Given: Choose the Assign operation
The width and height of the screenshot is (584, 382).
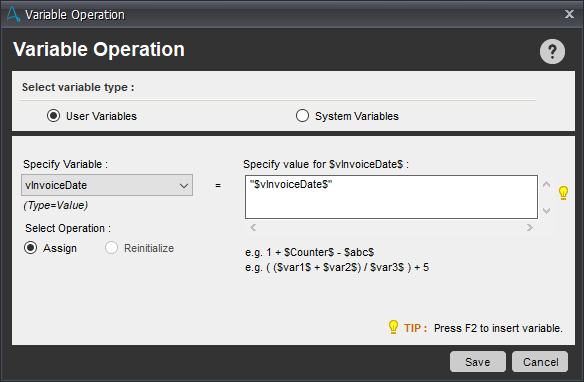Looking at the screenshot, I should point(31,248).
